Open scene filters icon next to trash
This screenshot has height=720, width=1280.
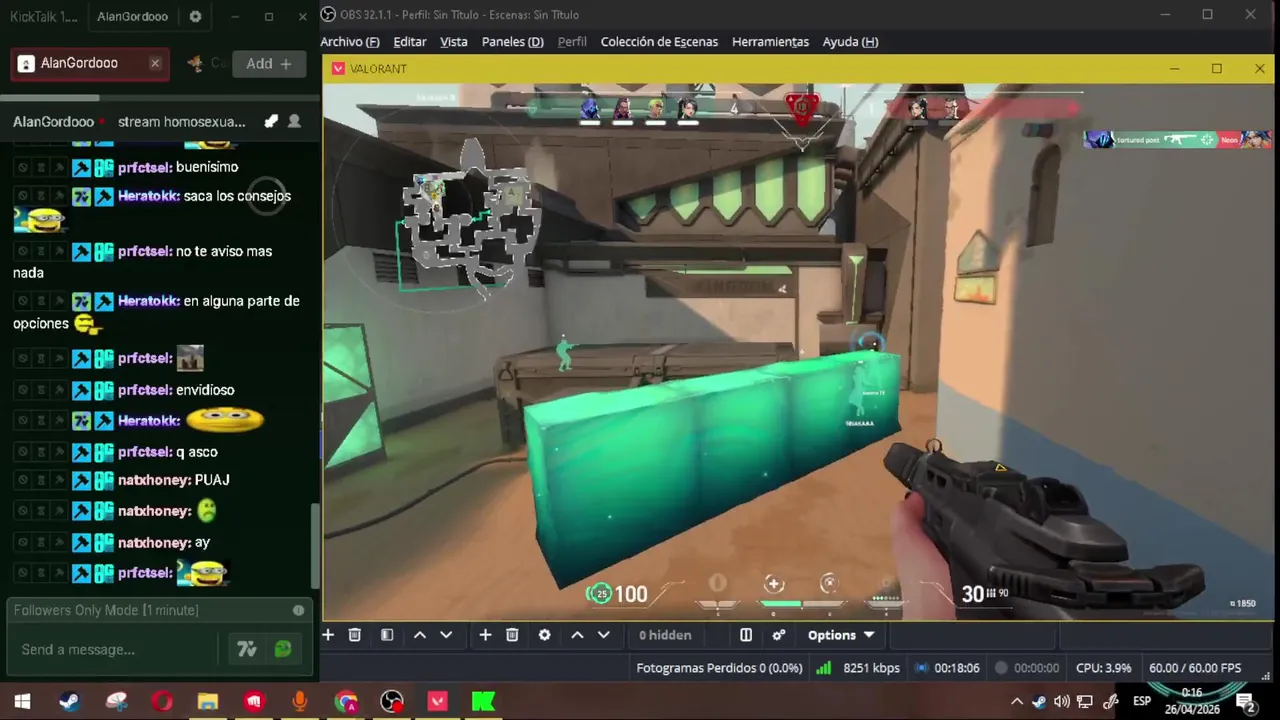[387, 635]
